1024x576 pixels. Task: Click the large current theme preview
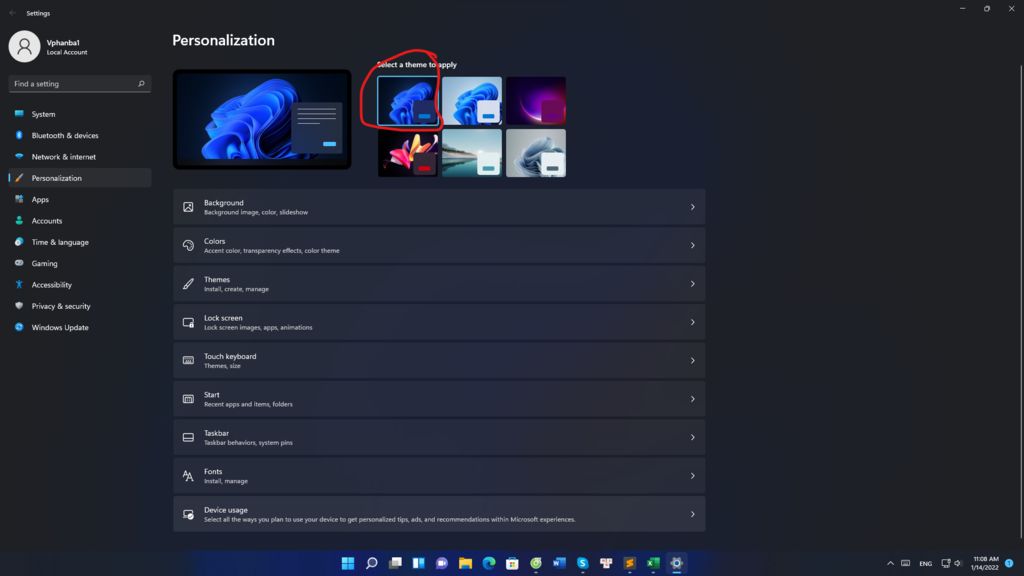(x=262, y=120)
